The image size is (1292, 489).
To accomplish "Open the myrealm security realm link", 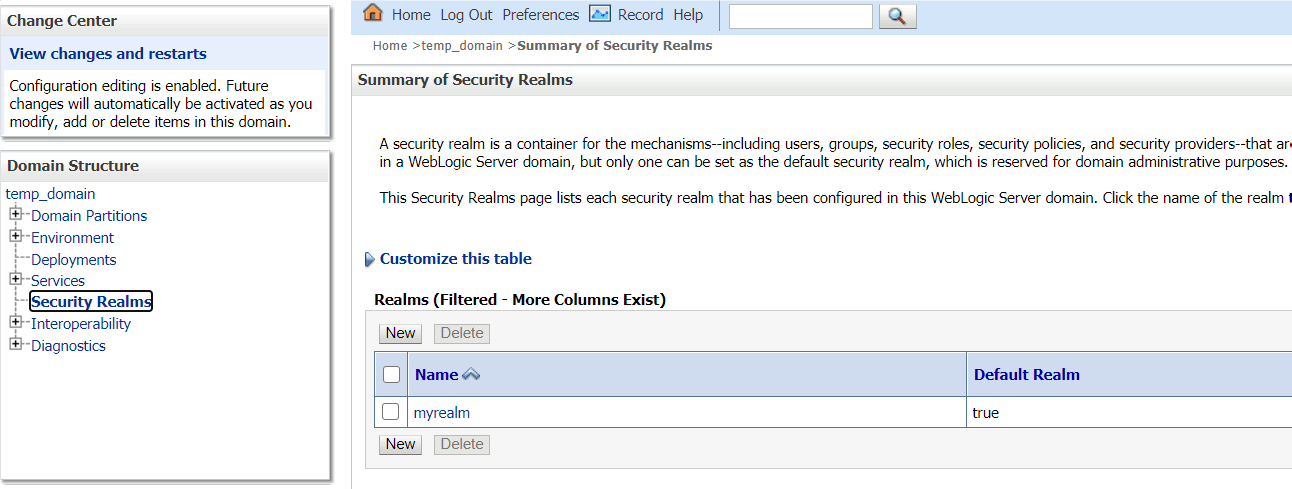I will tap(442, 412).
